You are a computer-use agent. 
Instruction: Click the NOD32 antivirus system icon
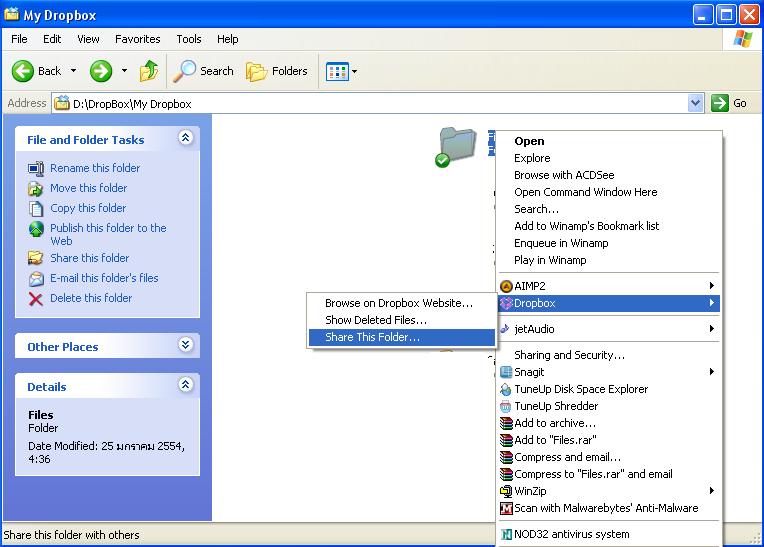[x=506, y=534]
